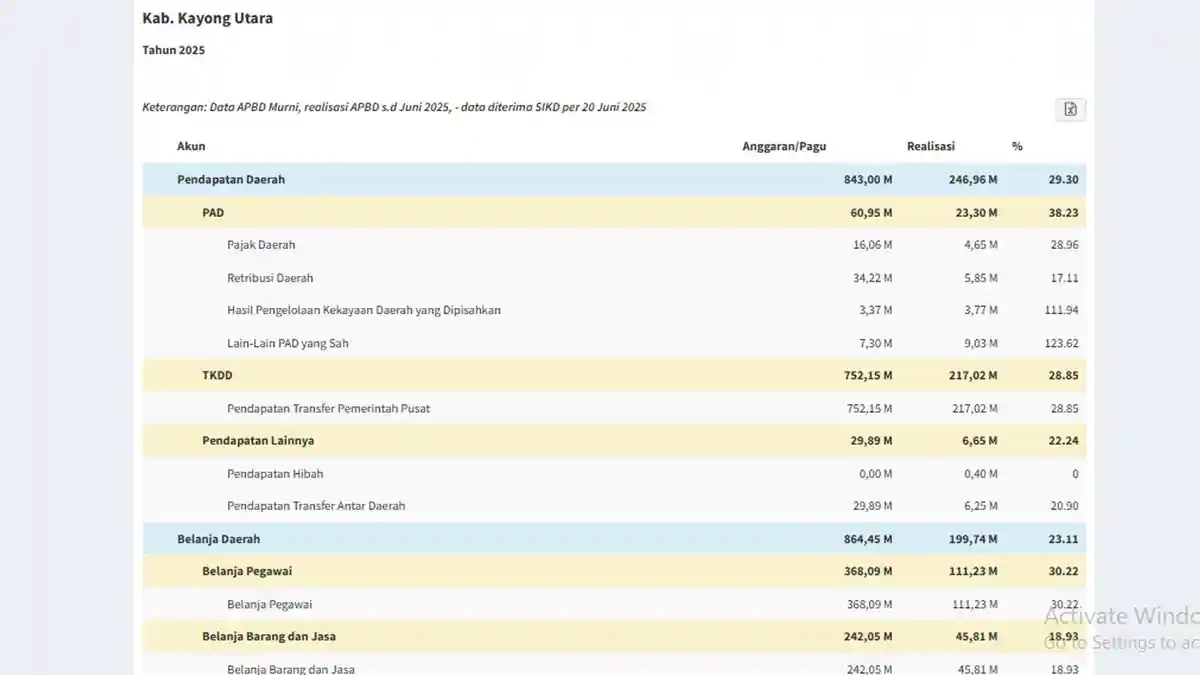Click the 246,96 M realisasi value
1200x675 pixels.
[973, 180]
